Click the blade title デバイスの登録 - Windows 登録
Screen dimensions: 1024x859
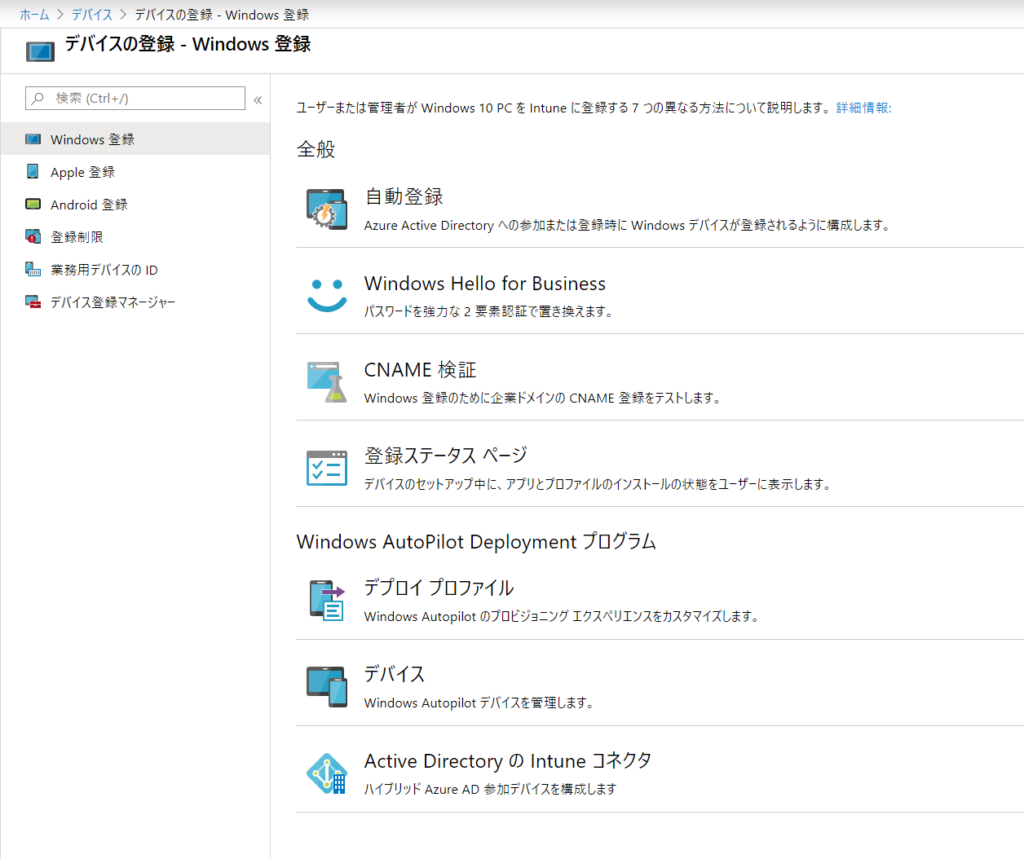click(187, 44)
